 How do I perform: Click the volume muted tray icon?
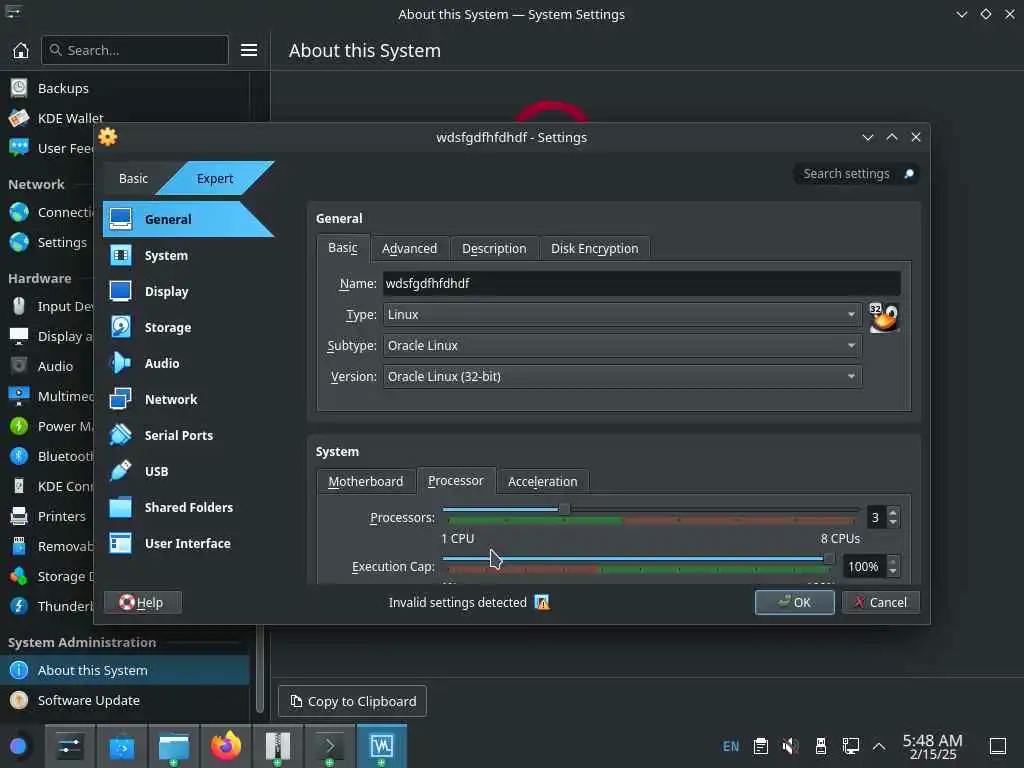coord(791,746)
